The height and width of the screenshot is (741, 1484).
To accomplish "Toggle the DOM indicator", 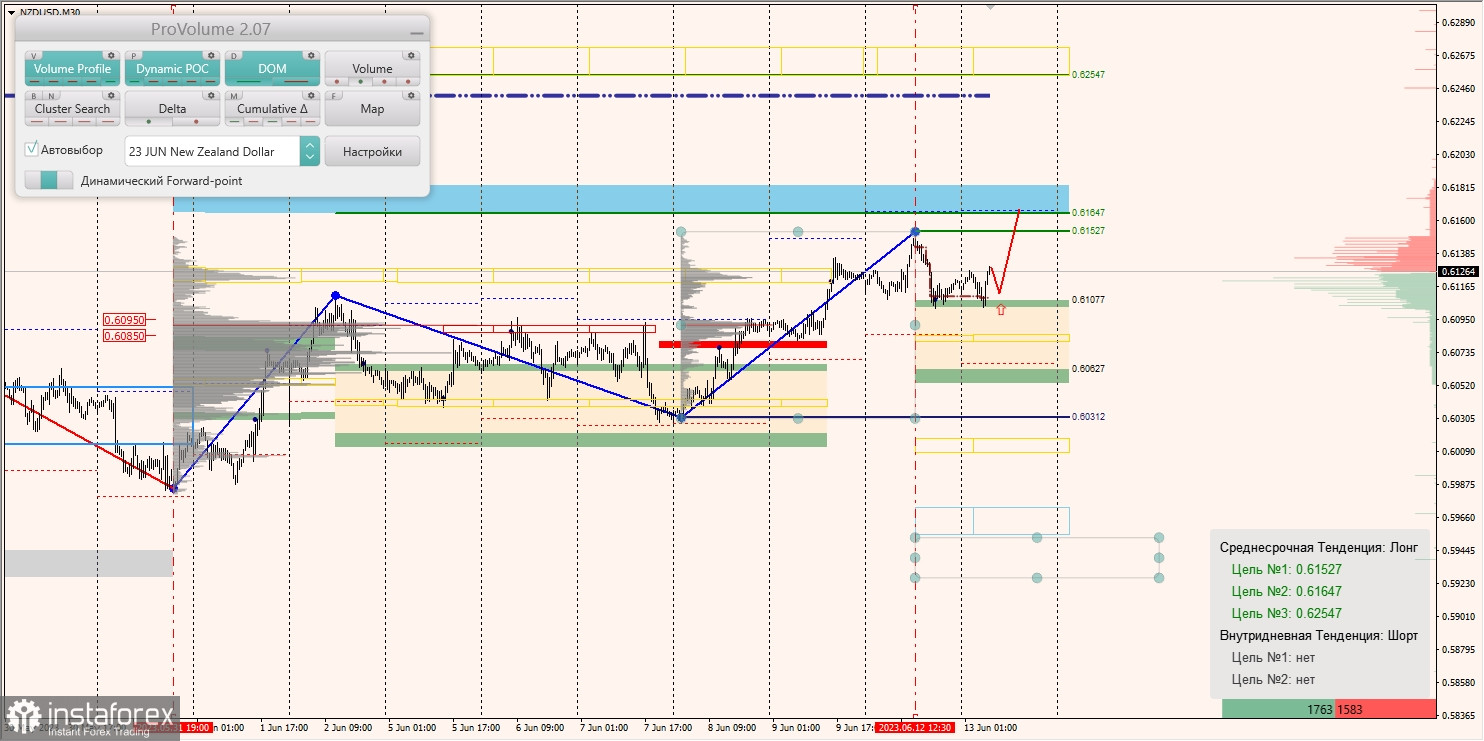I will [x=272, y=69].
